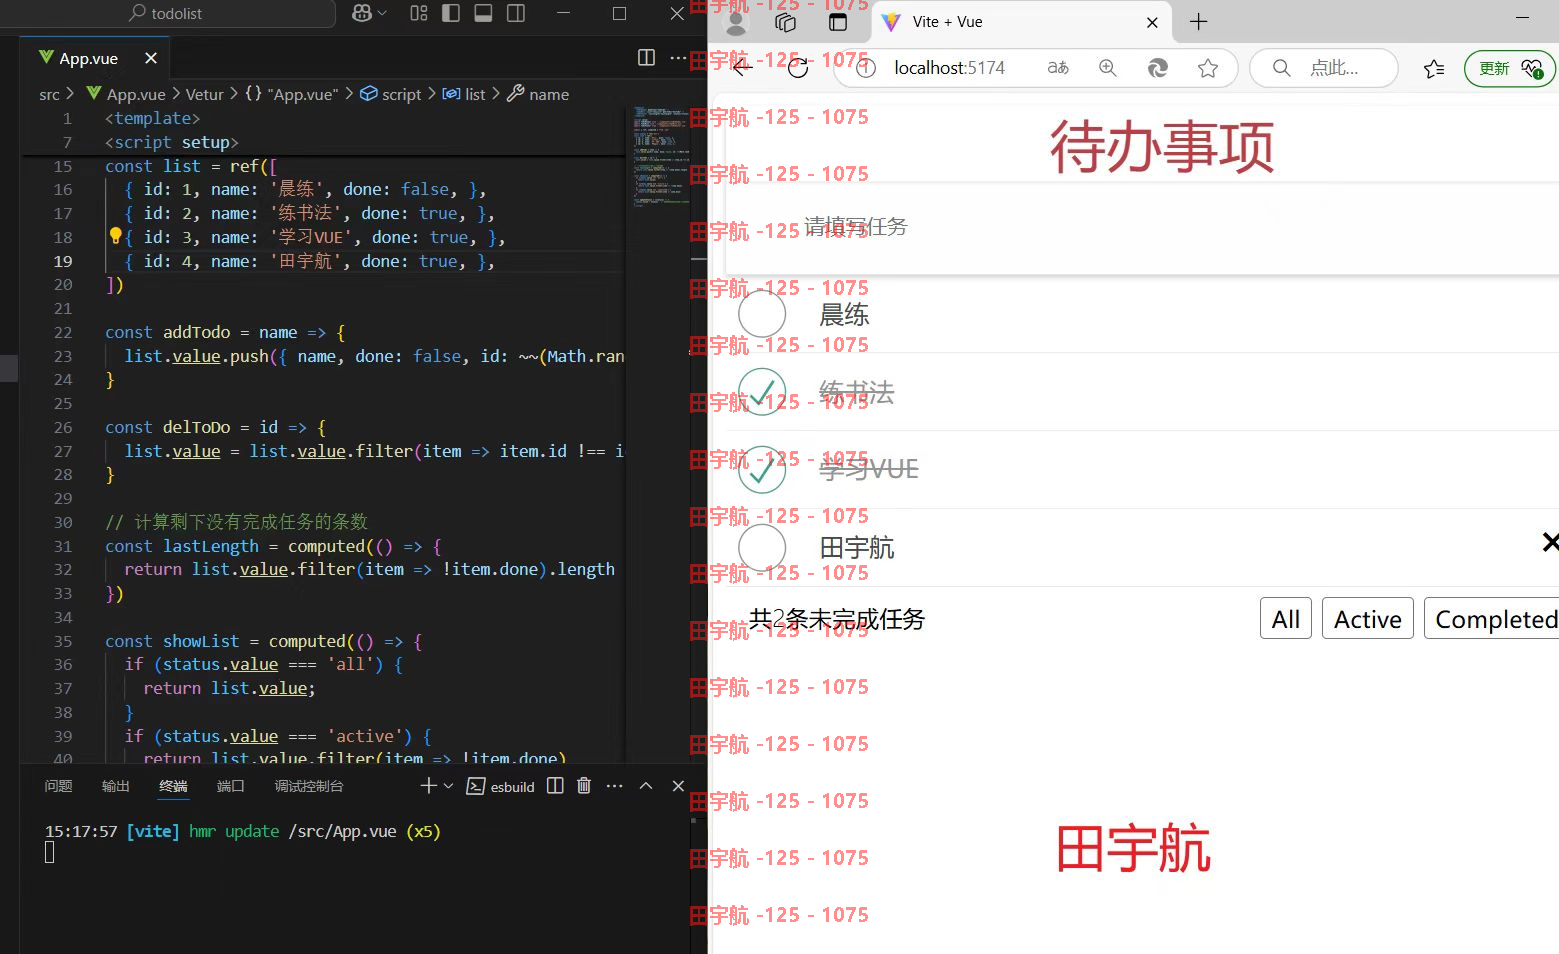Click the list breadcrumb symbol
Image resolution: width=1559 pixels, height=954 pixels.
tap(464, 94)
